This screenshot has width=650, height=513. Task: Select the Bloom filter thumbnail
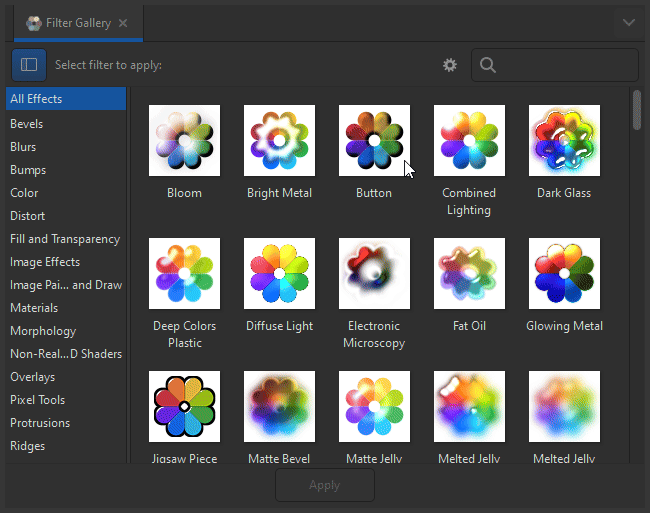tap(184, 140)
